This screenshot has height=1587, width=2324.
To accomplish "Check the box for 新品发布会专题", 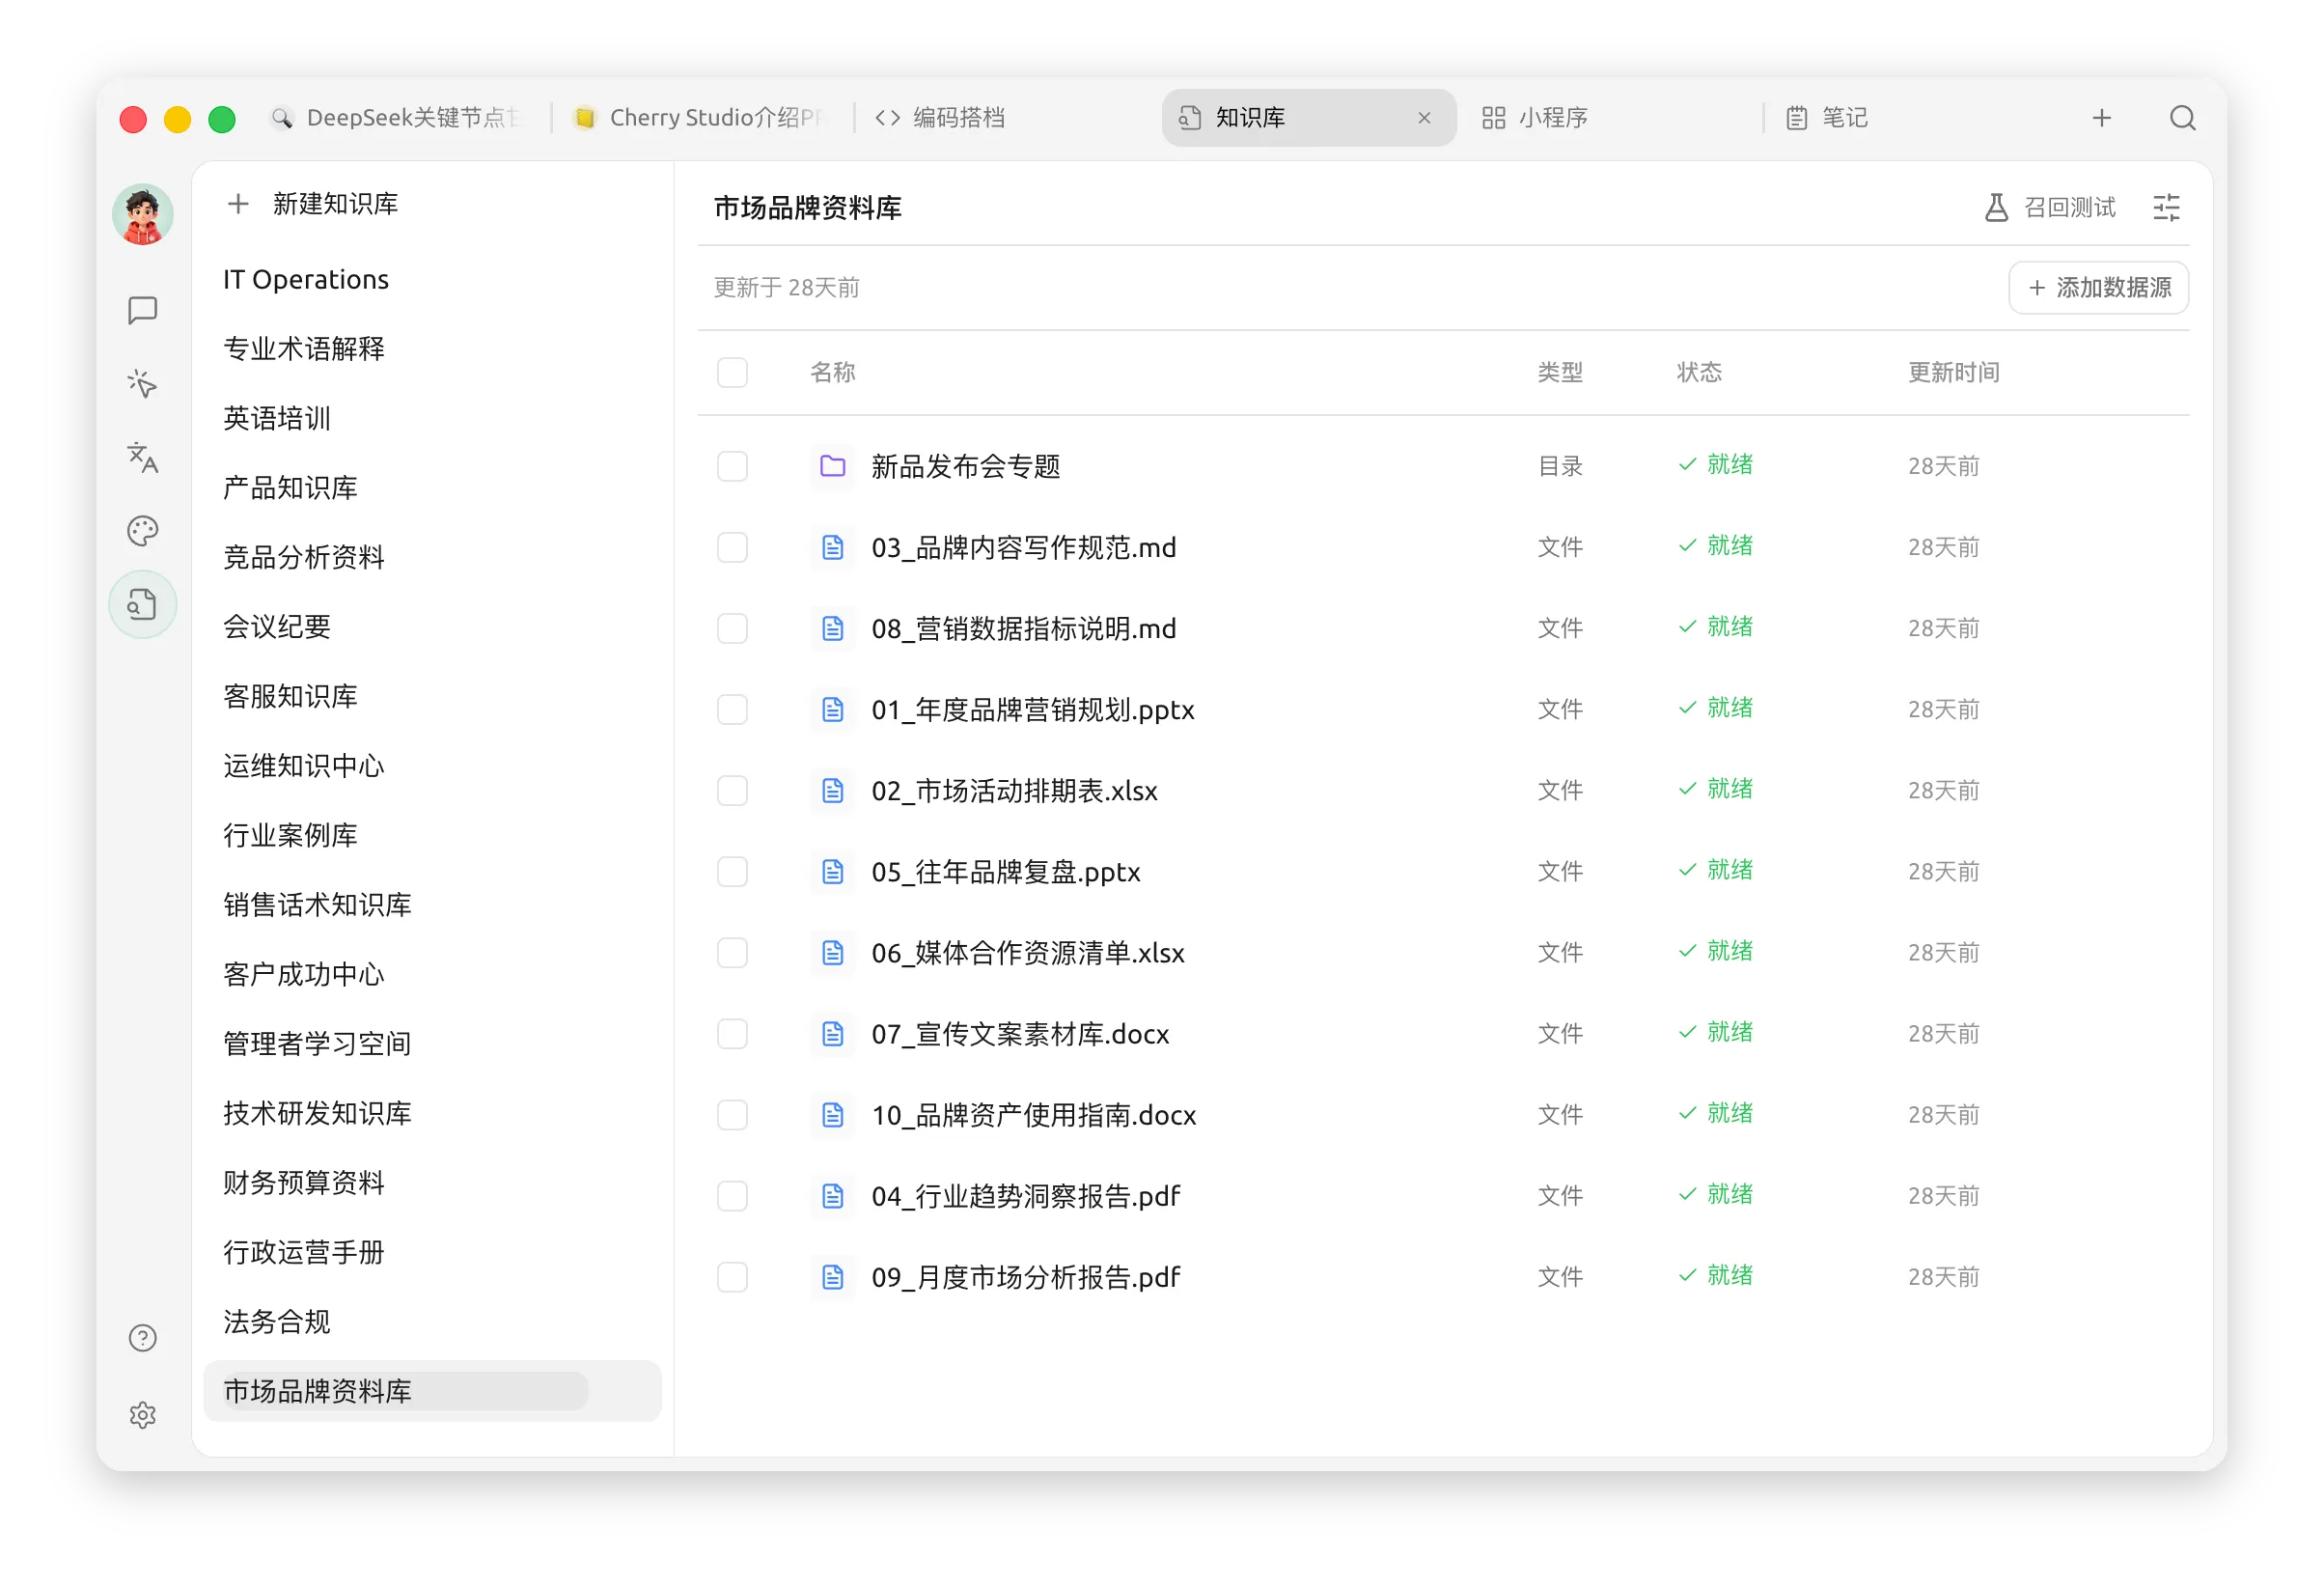I will pos(732,466).
